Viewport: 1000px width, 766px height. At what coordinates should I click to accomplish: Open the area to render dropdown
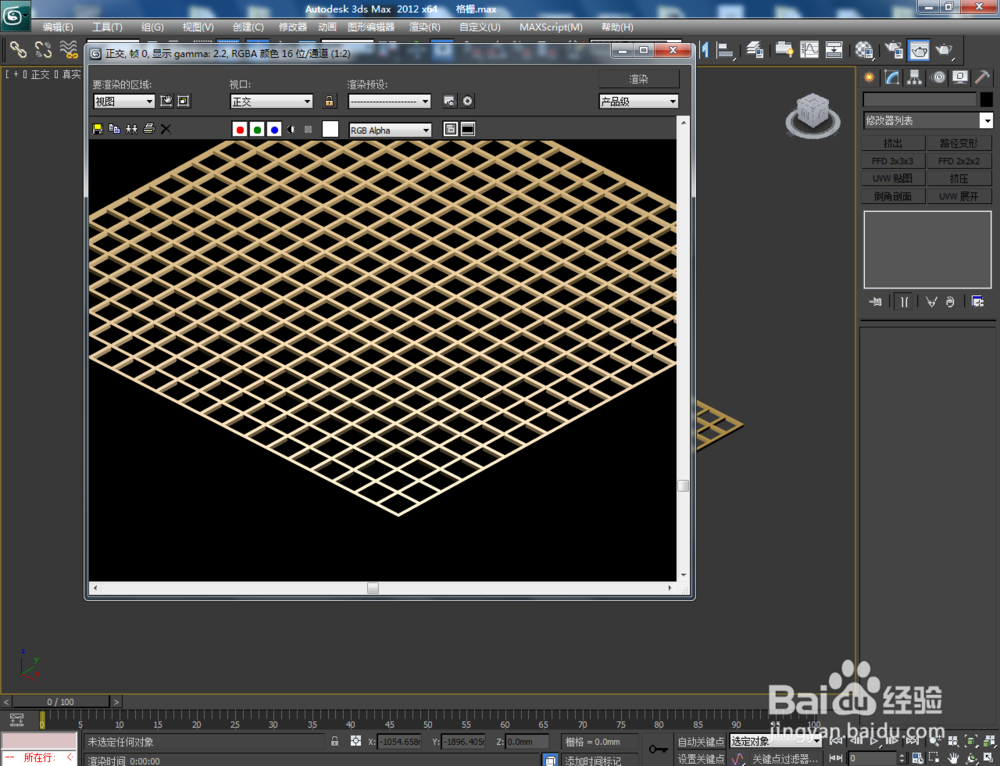click(124, 101)
